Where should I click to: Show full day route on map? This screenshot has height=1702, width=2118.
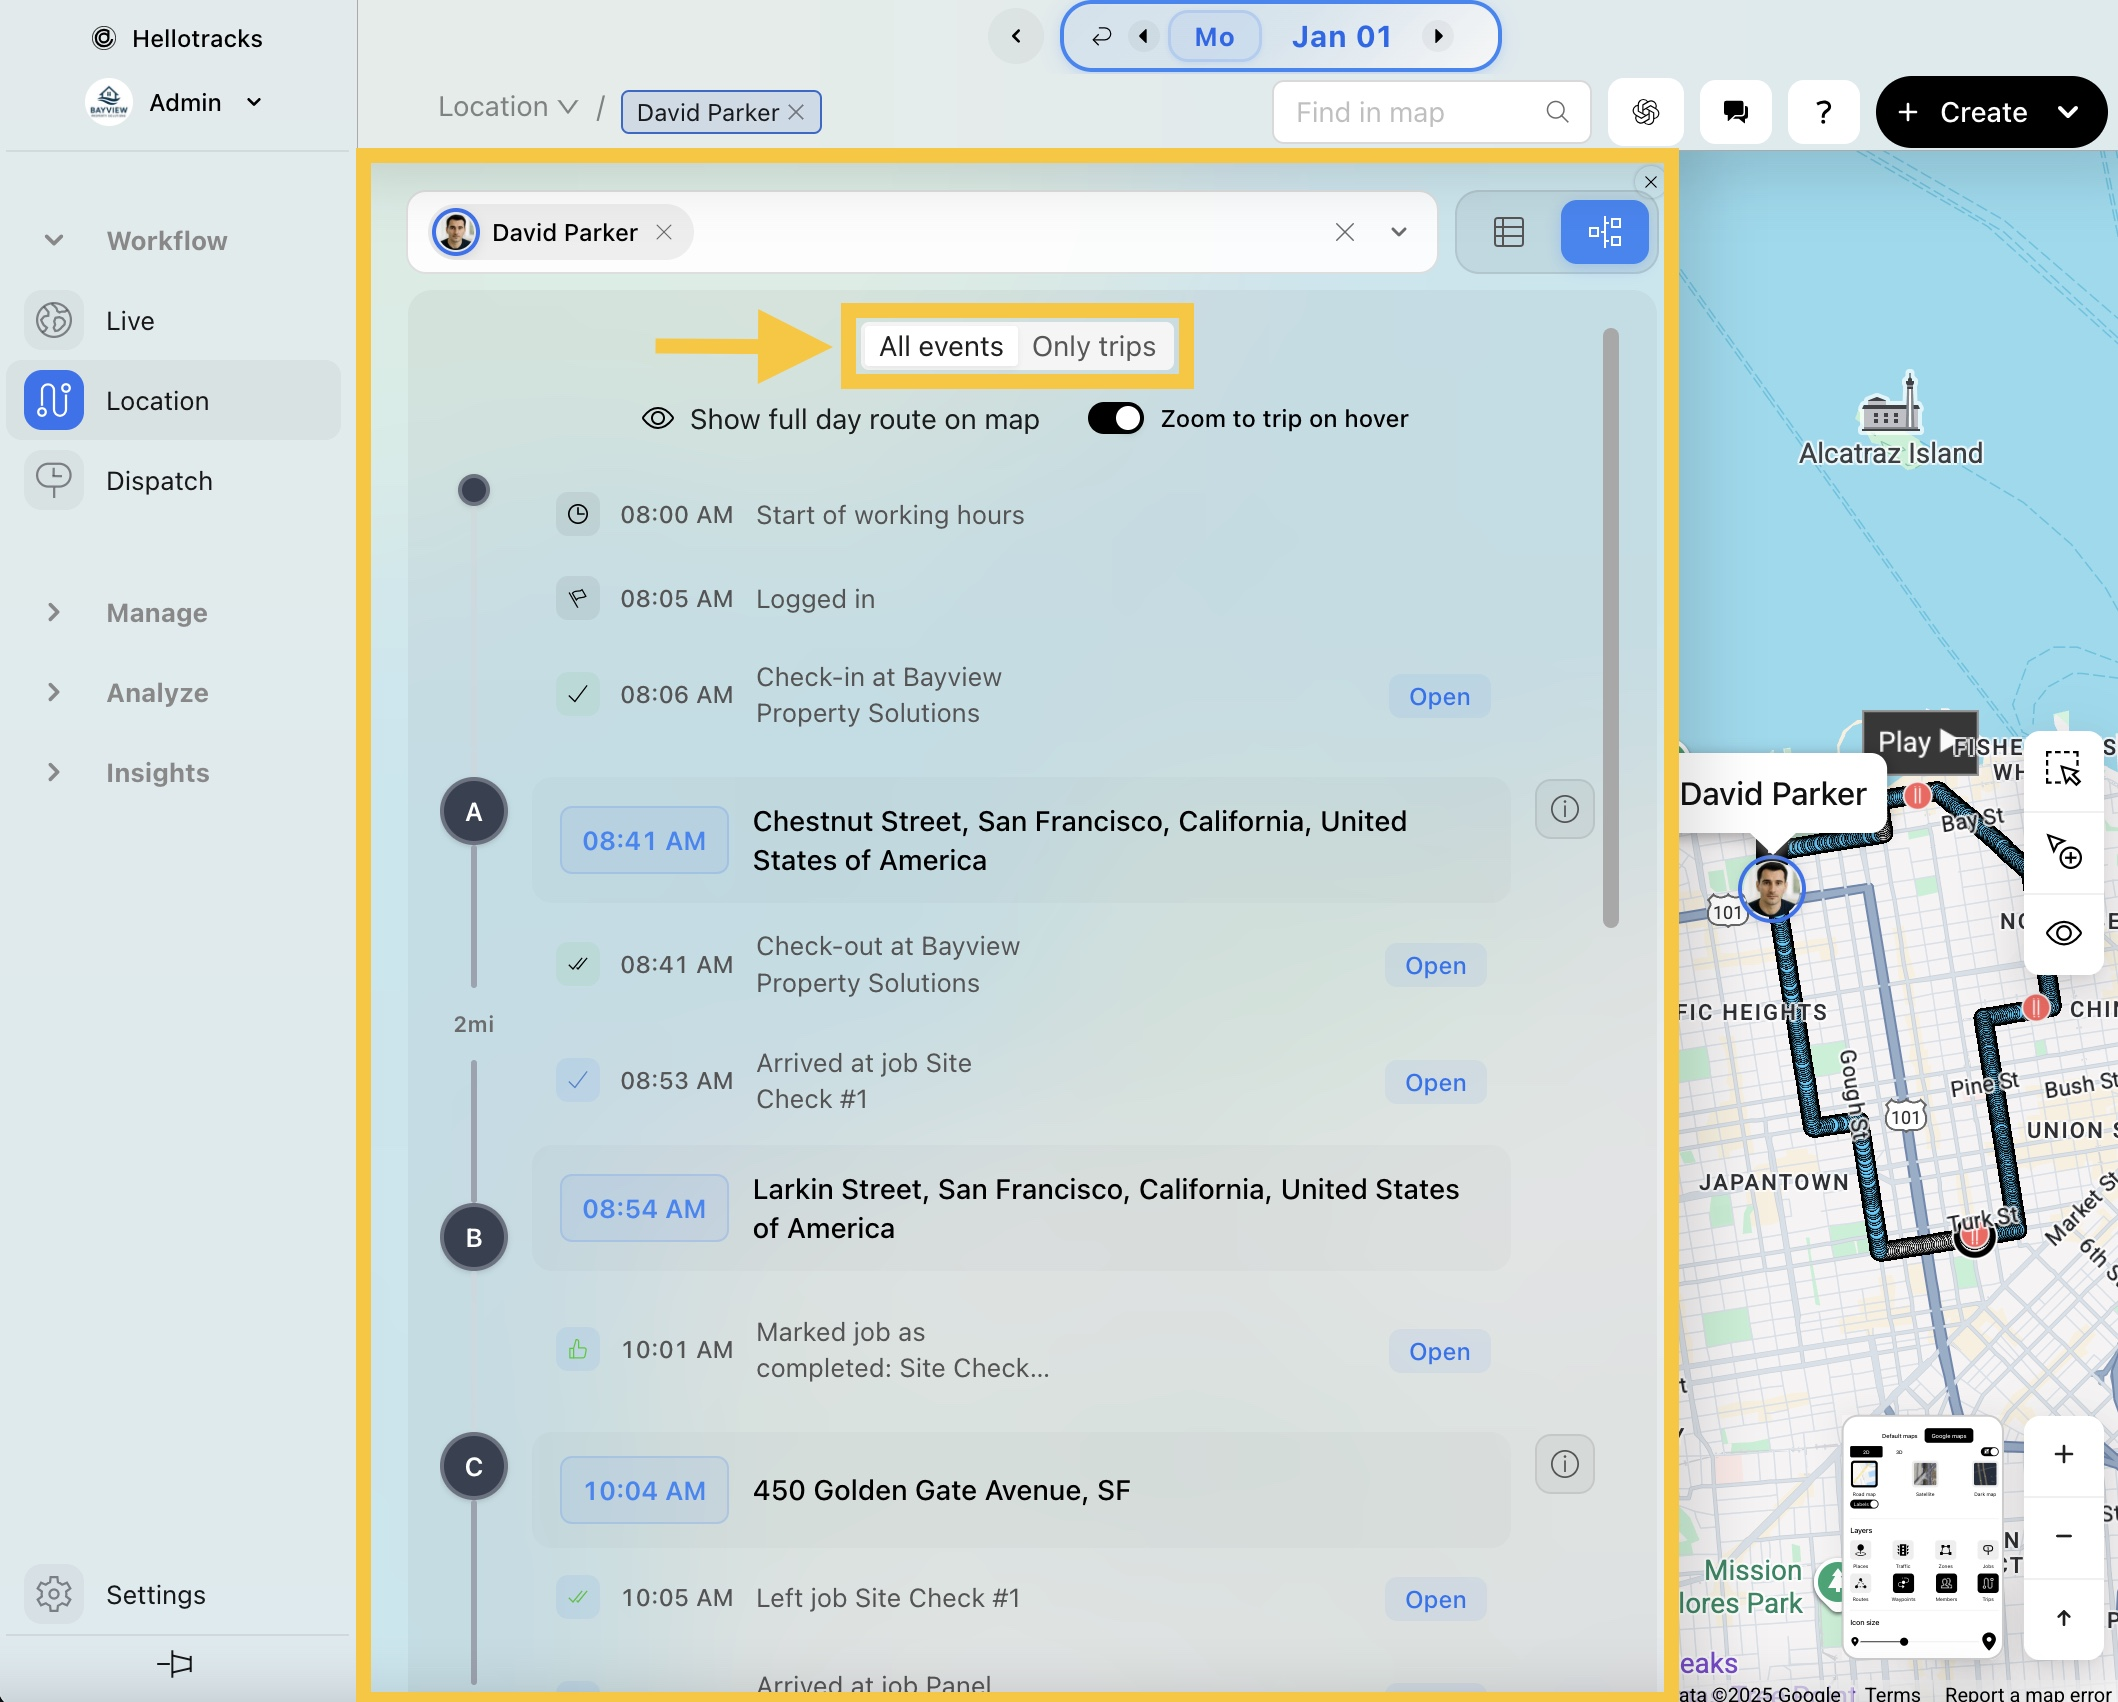tap(841, 419)
